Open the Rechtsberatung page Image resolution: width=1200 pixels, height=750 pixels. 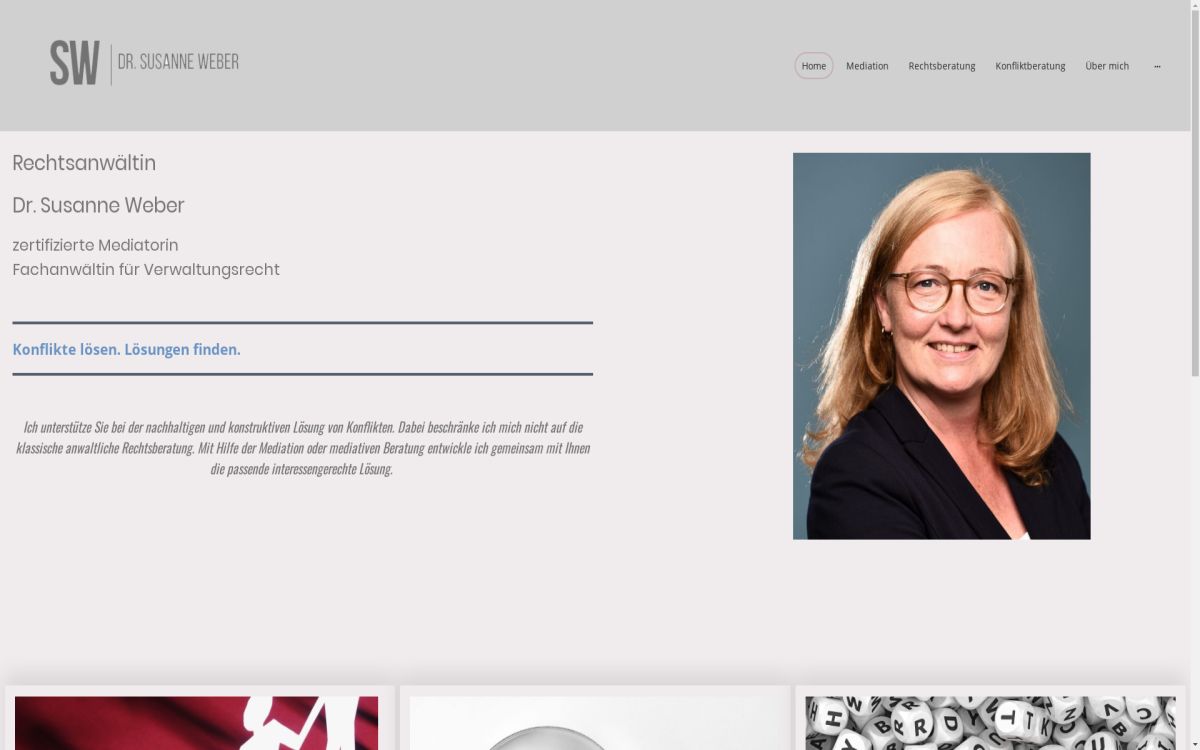click(941, 65)
